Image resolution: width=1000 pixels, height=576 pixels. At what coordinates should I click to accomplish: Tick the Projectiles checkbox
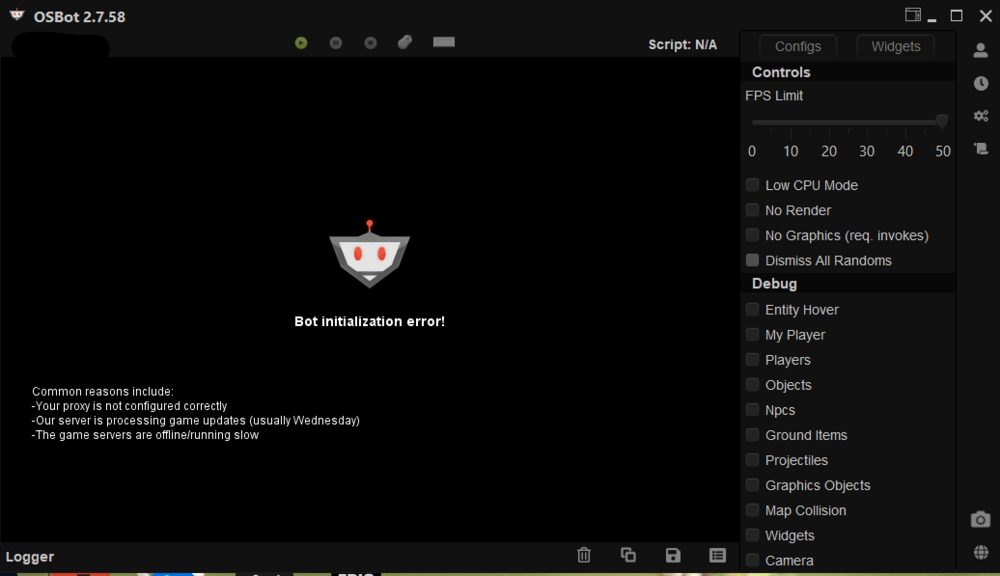(753, 460)
